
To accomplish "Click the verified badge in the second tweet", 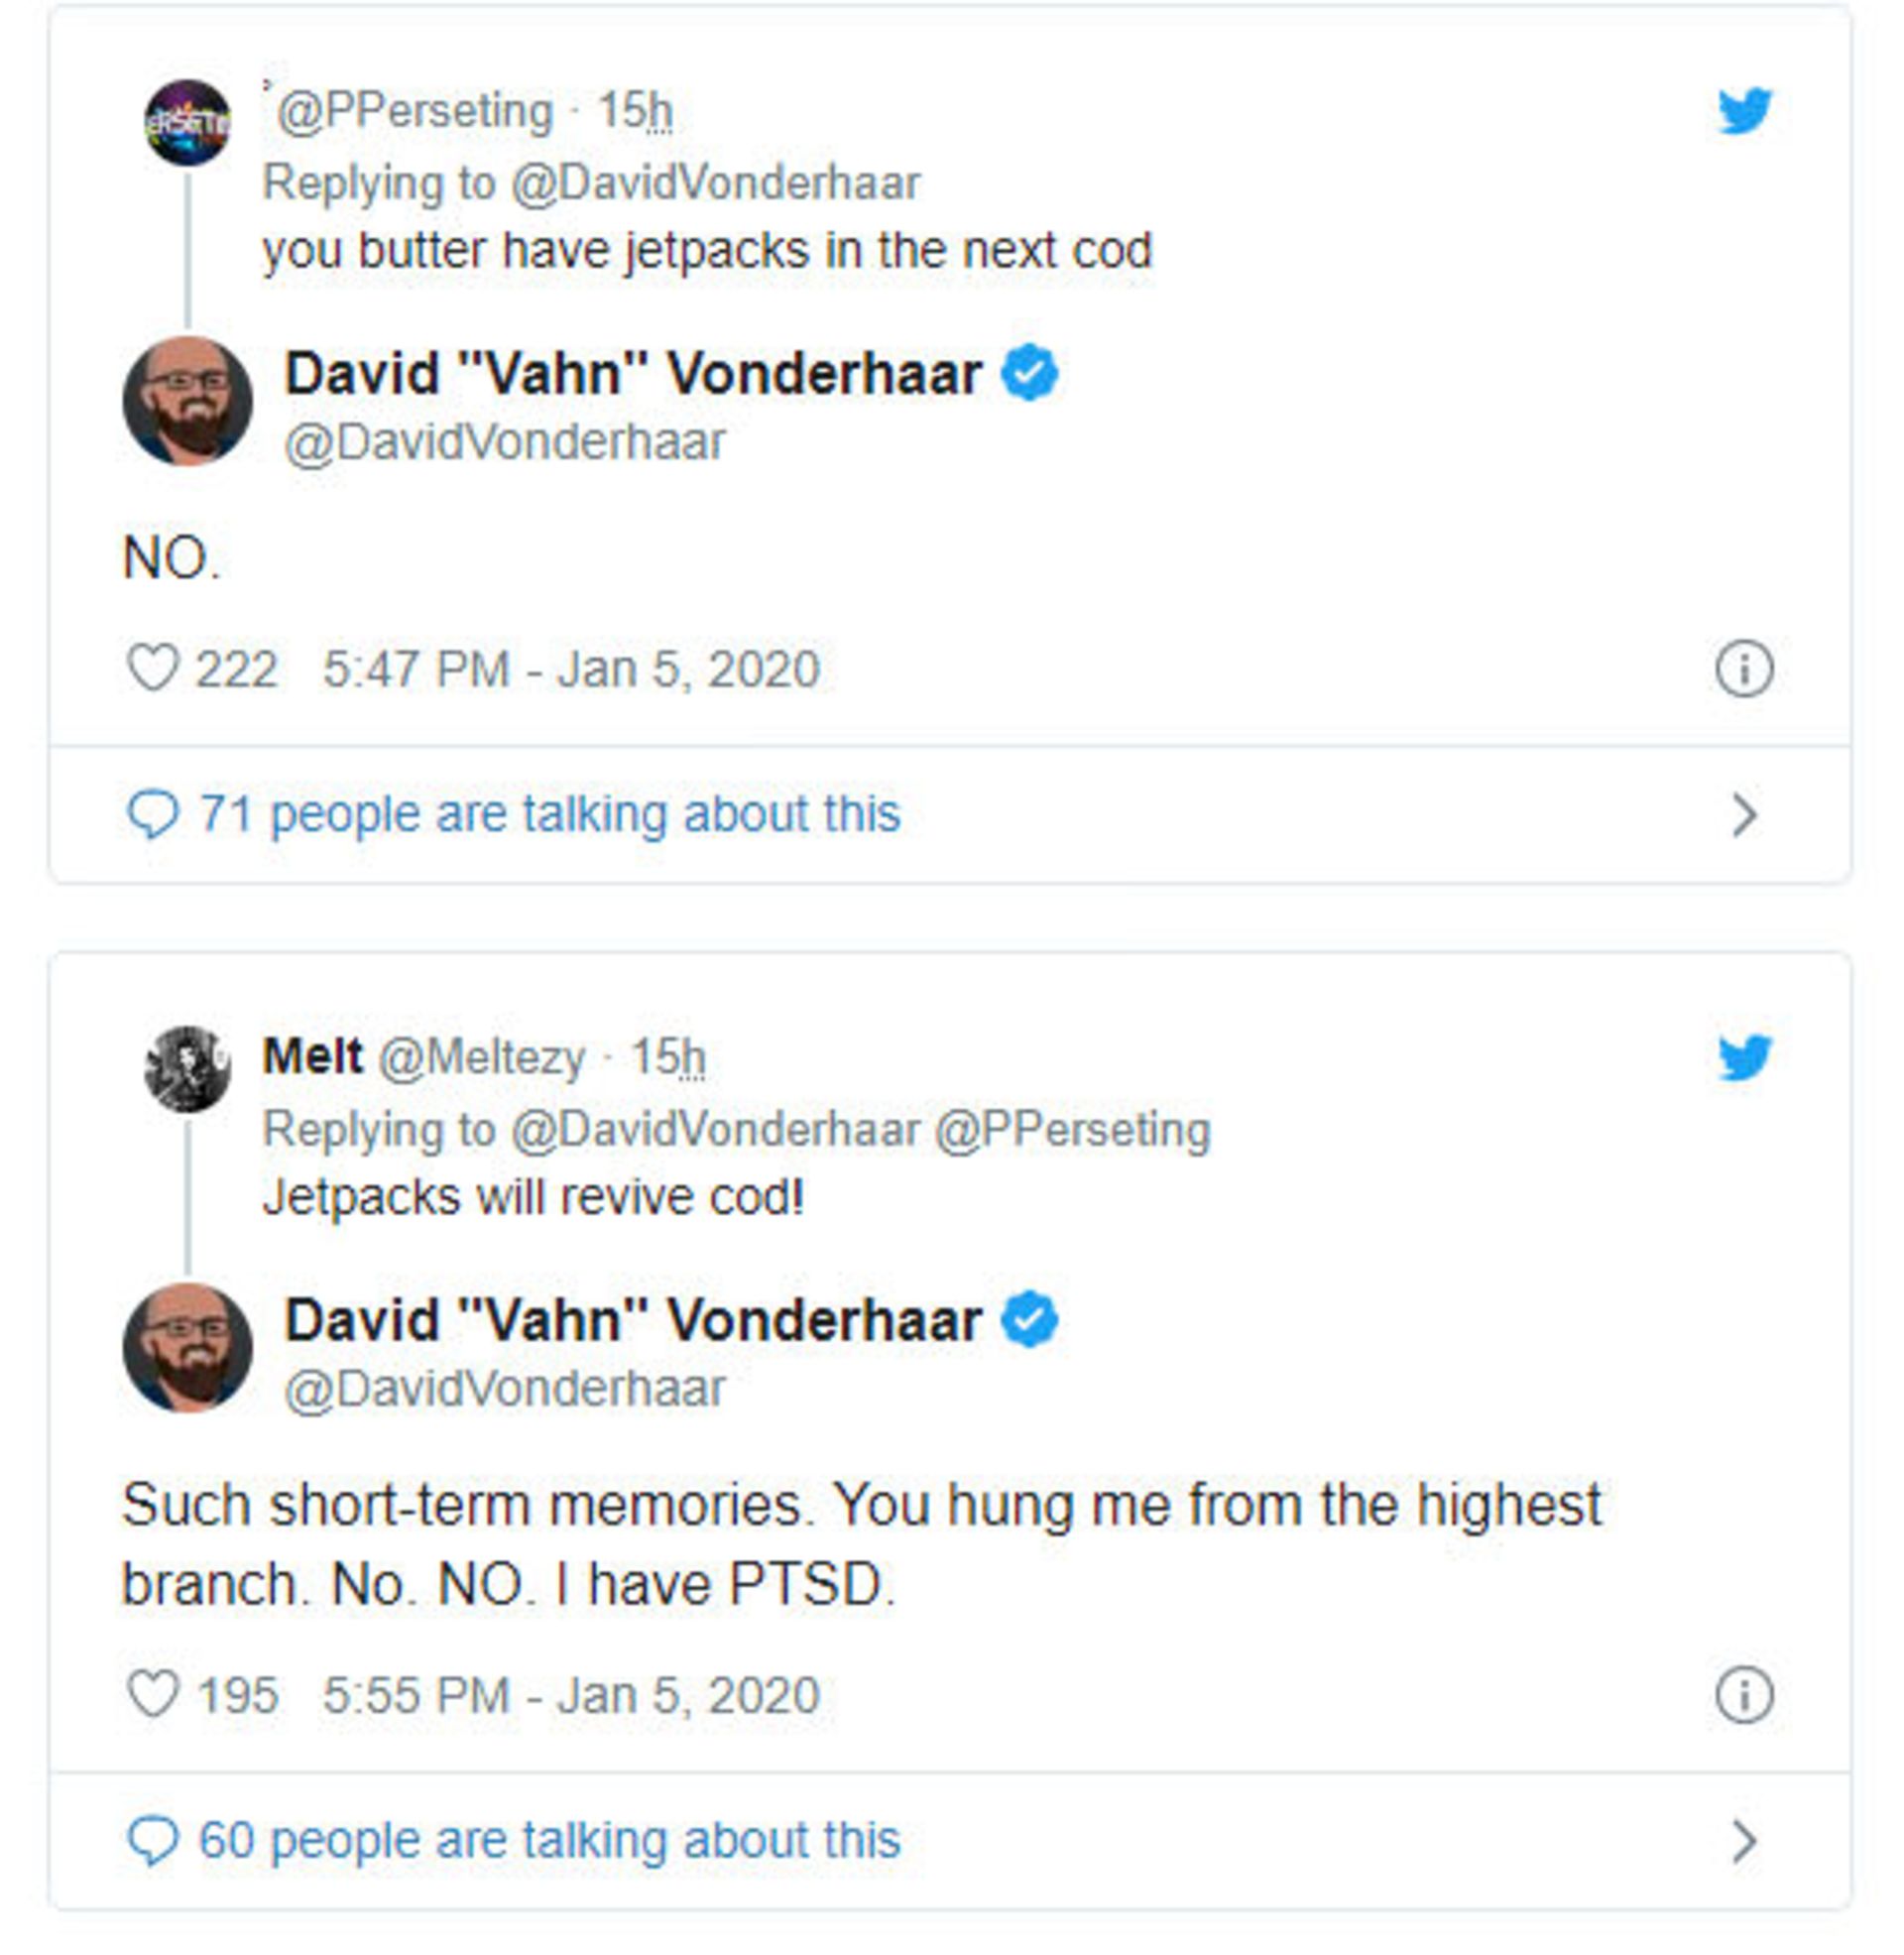I will 1030,1320.
